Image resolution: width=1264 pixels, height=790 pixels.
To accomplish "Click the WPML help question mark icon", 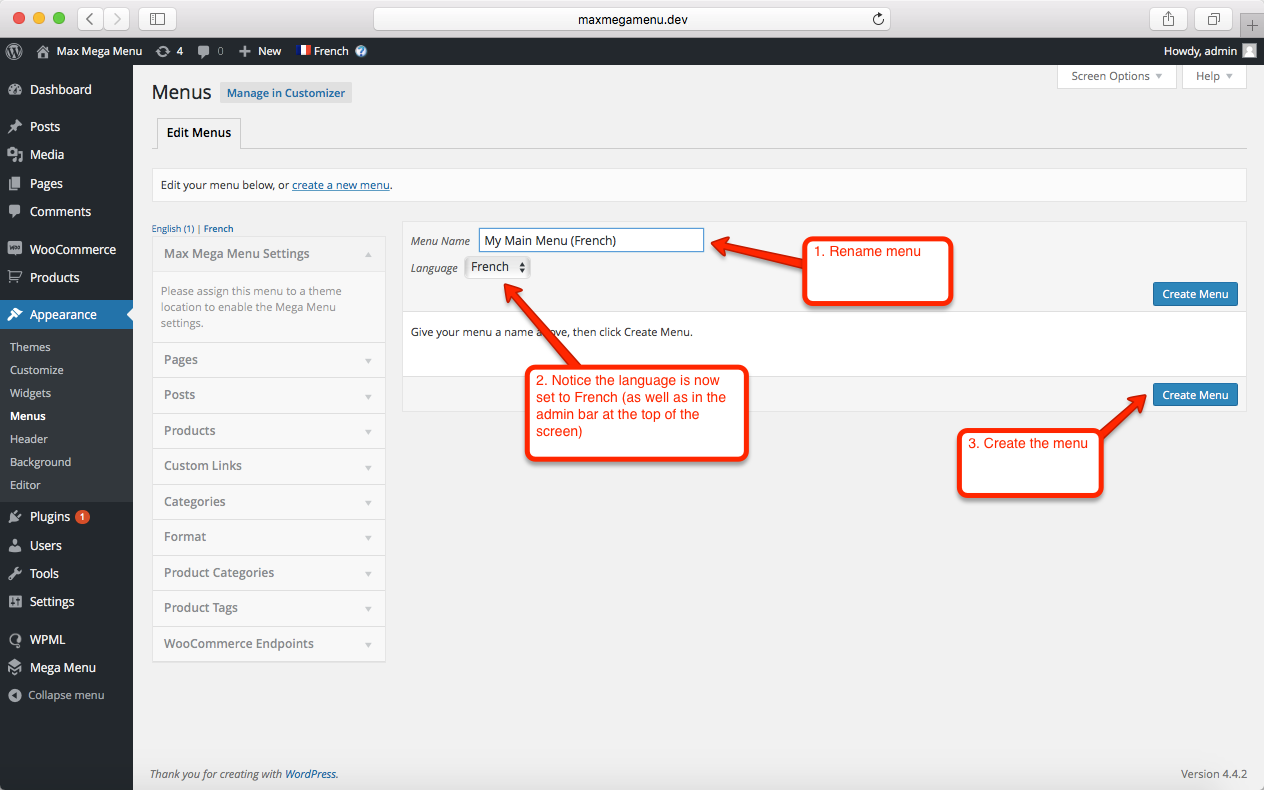I will 361,51.
